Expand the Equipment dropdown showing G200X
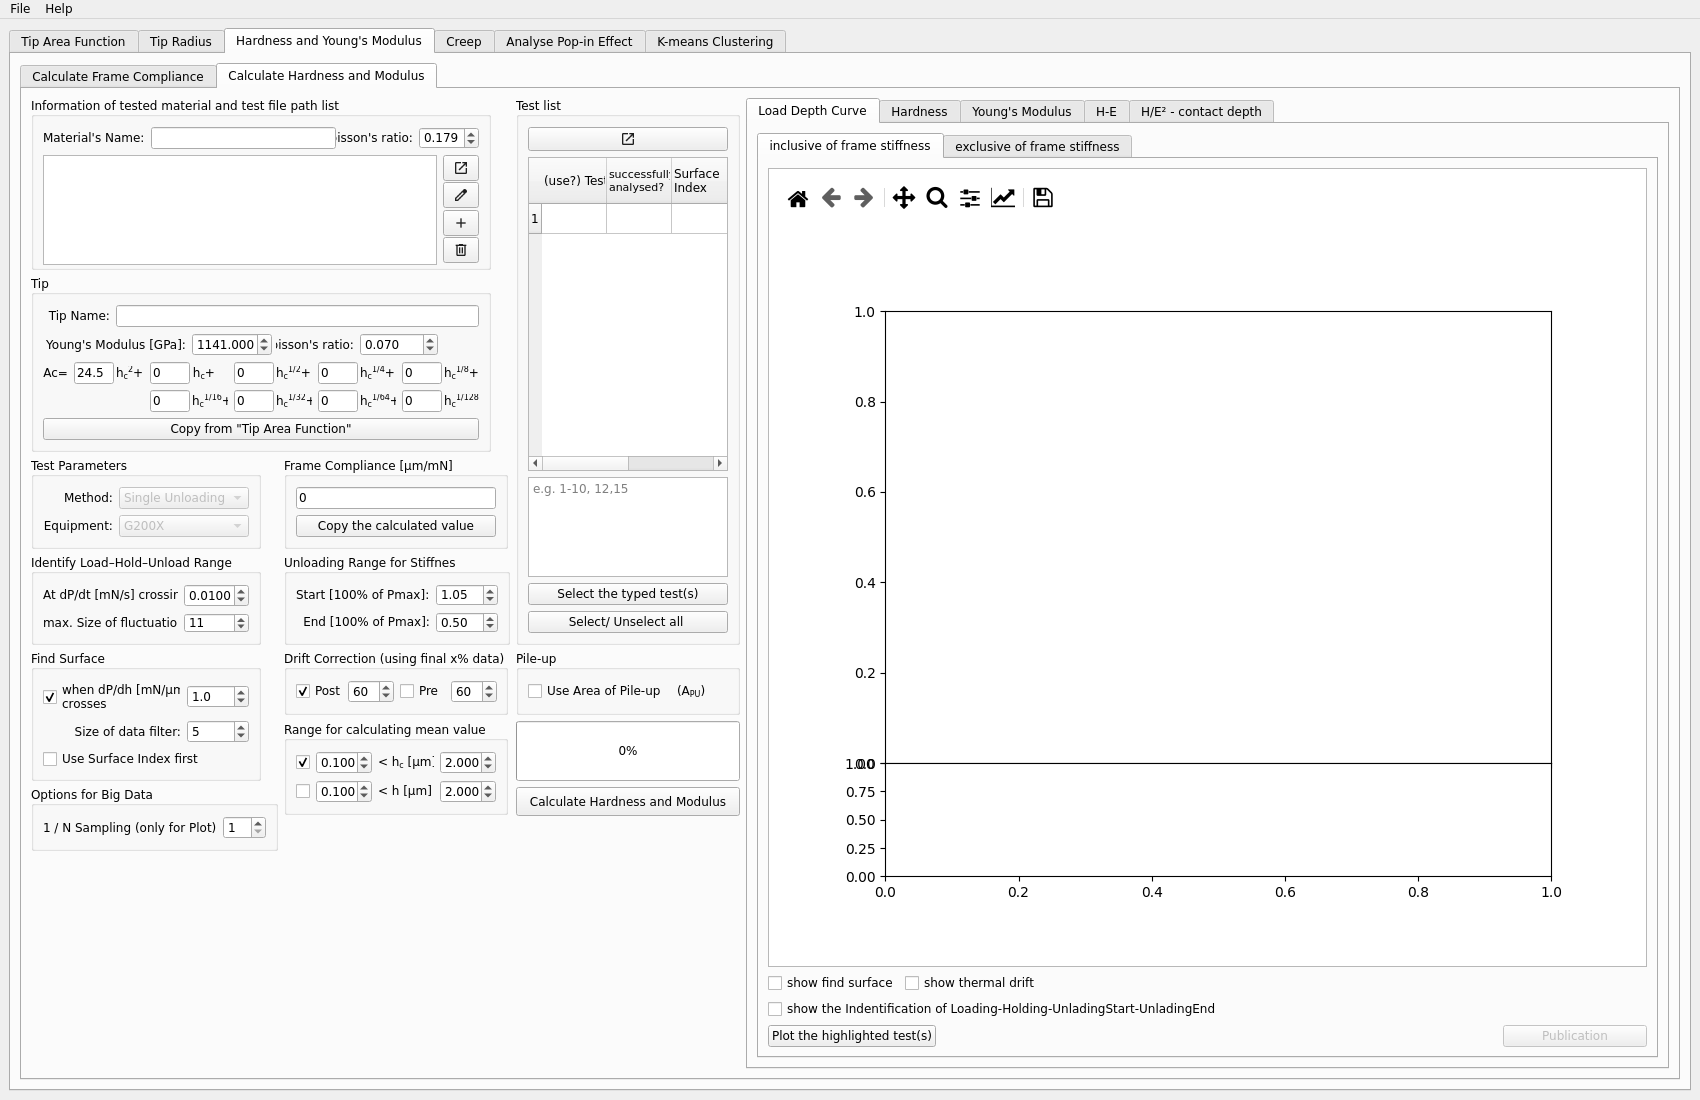 pyautogui.click(x=183, y=526)
